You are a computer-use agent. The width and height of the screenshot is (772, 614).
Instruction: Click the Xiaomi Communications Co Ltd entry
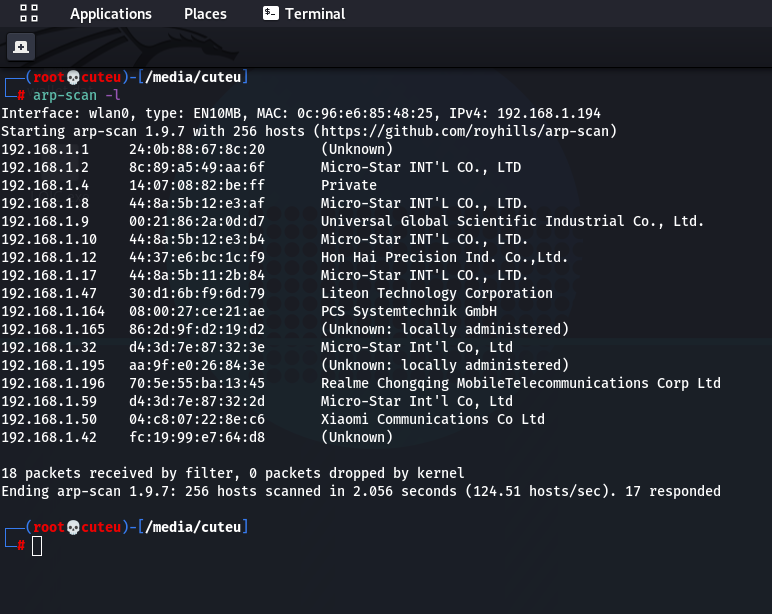[432, 420]
